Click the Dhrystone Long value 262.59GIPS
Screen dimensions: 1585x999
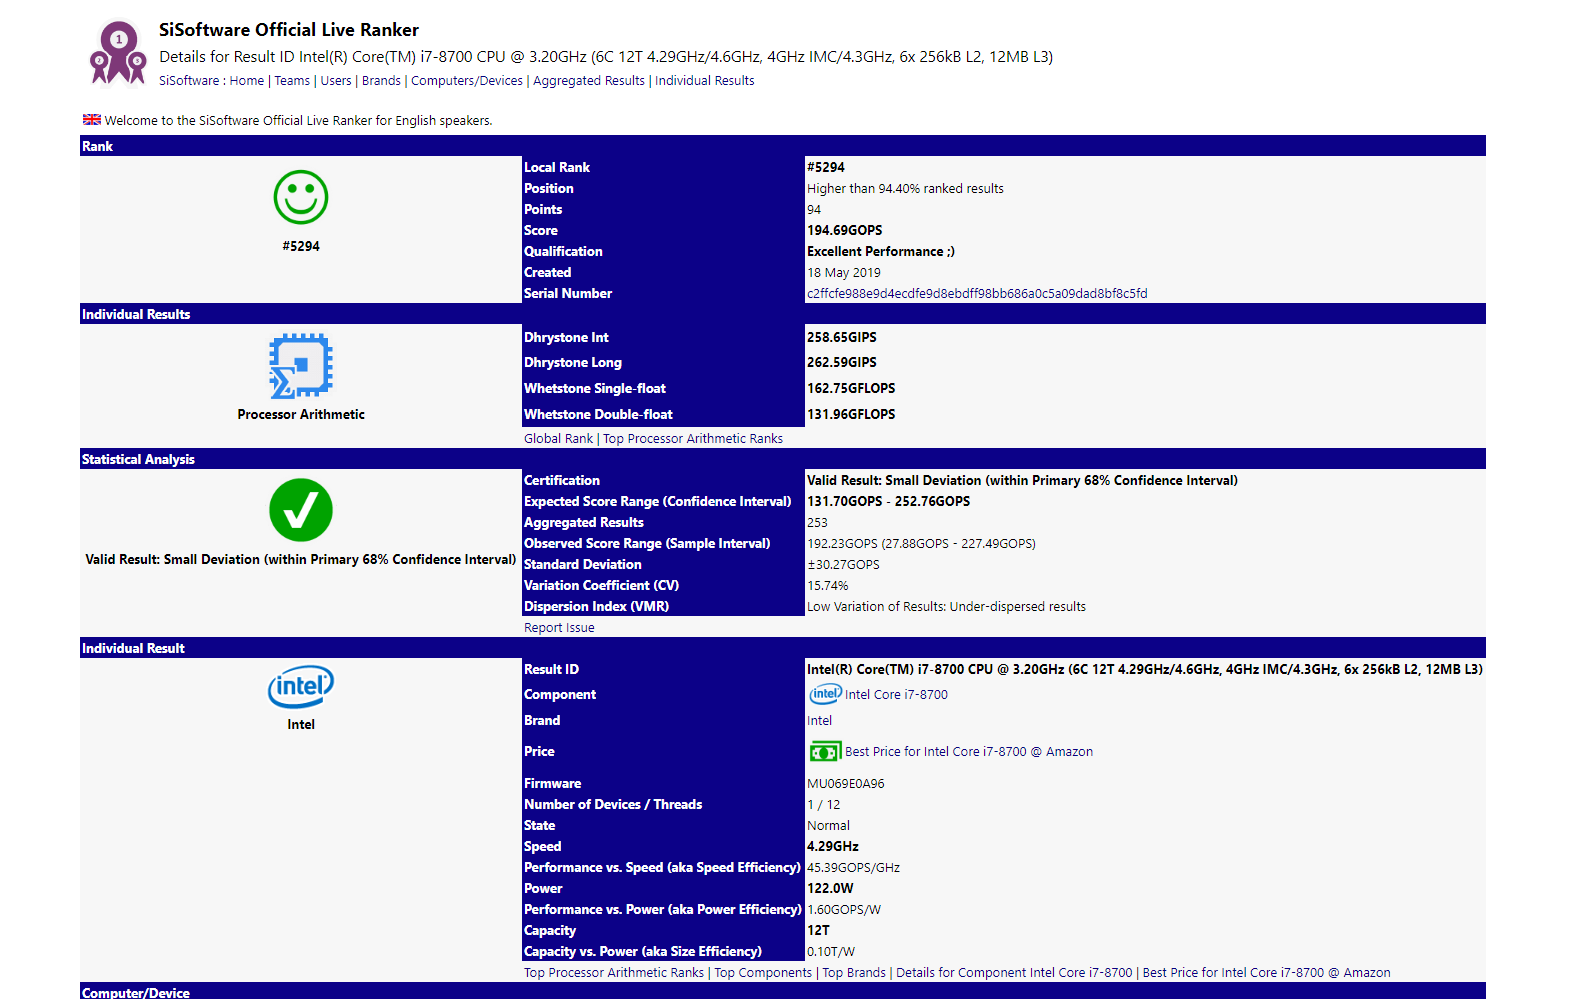[x=842, y=363]
